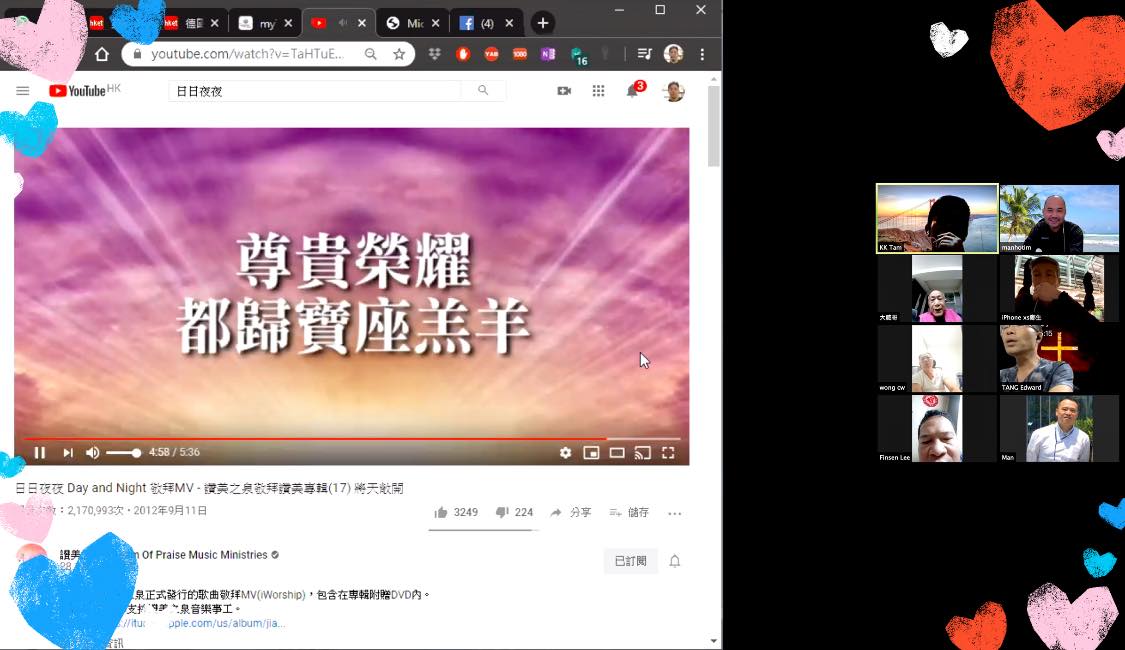This screenshot has width=1125, height=650.
Task: Select wong cw's video tile
Action: click(x=937, y=359)
